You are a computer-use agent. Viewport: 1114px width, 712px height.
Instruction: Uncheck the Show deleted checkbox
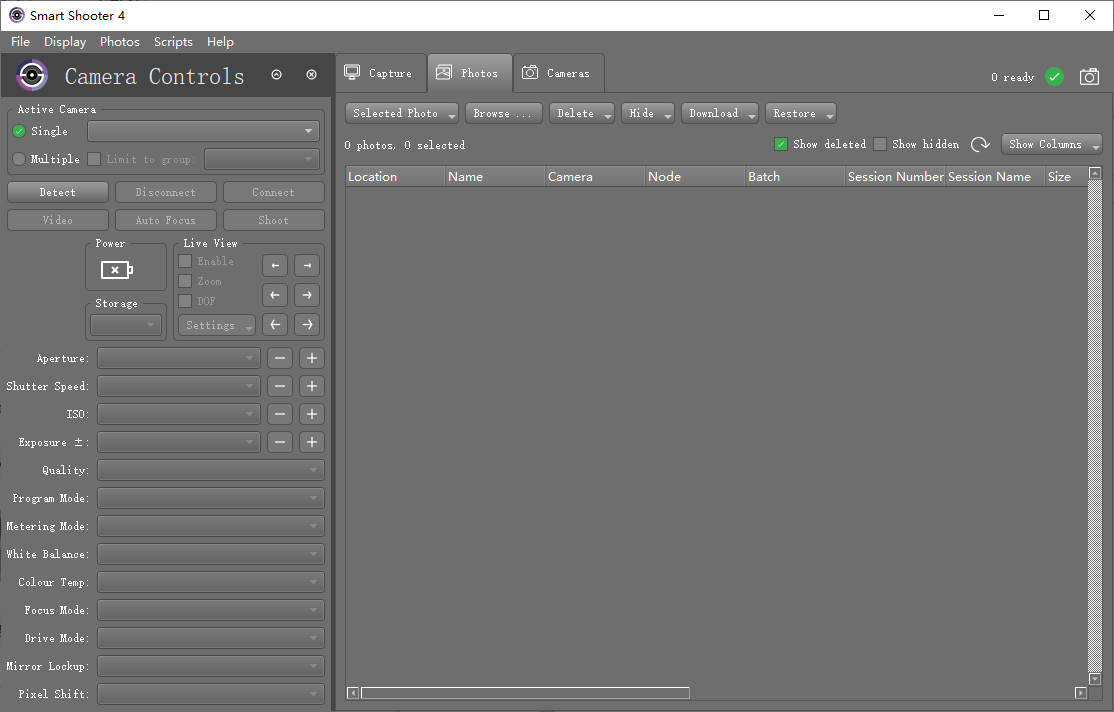(x=781, y=144)
